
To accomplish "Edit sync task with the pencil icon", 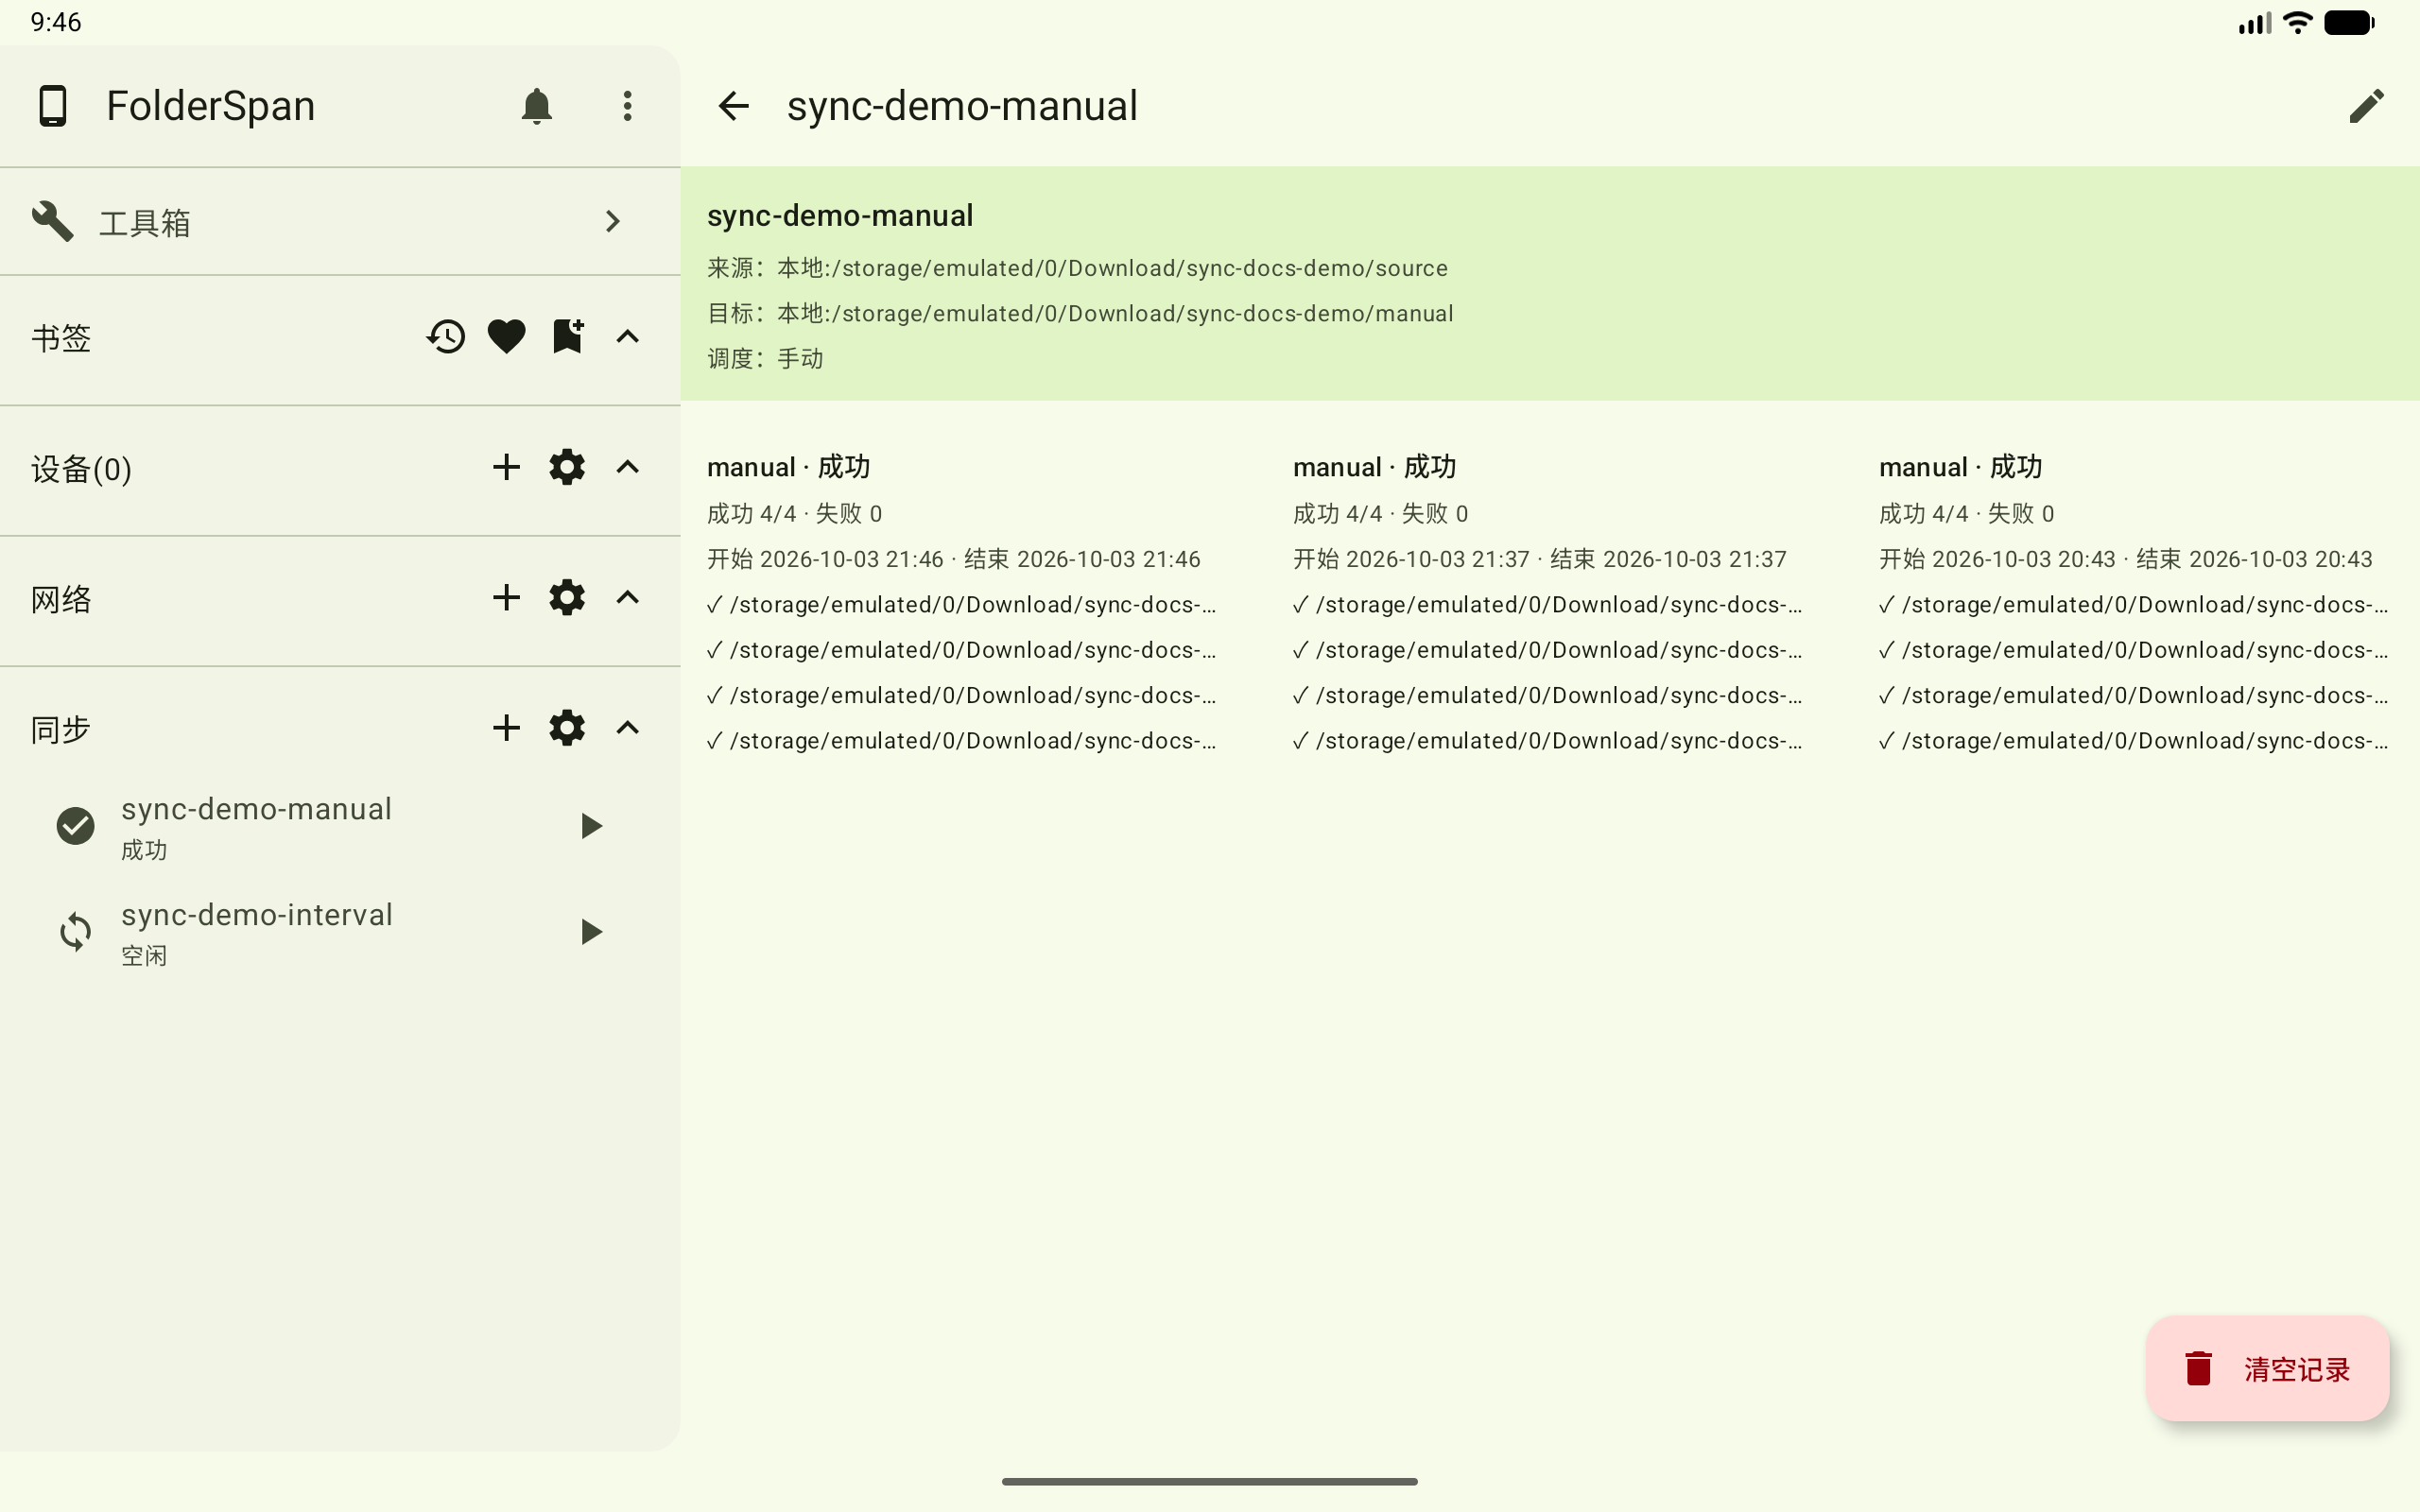I will coord(2367,106).
